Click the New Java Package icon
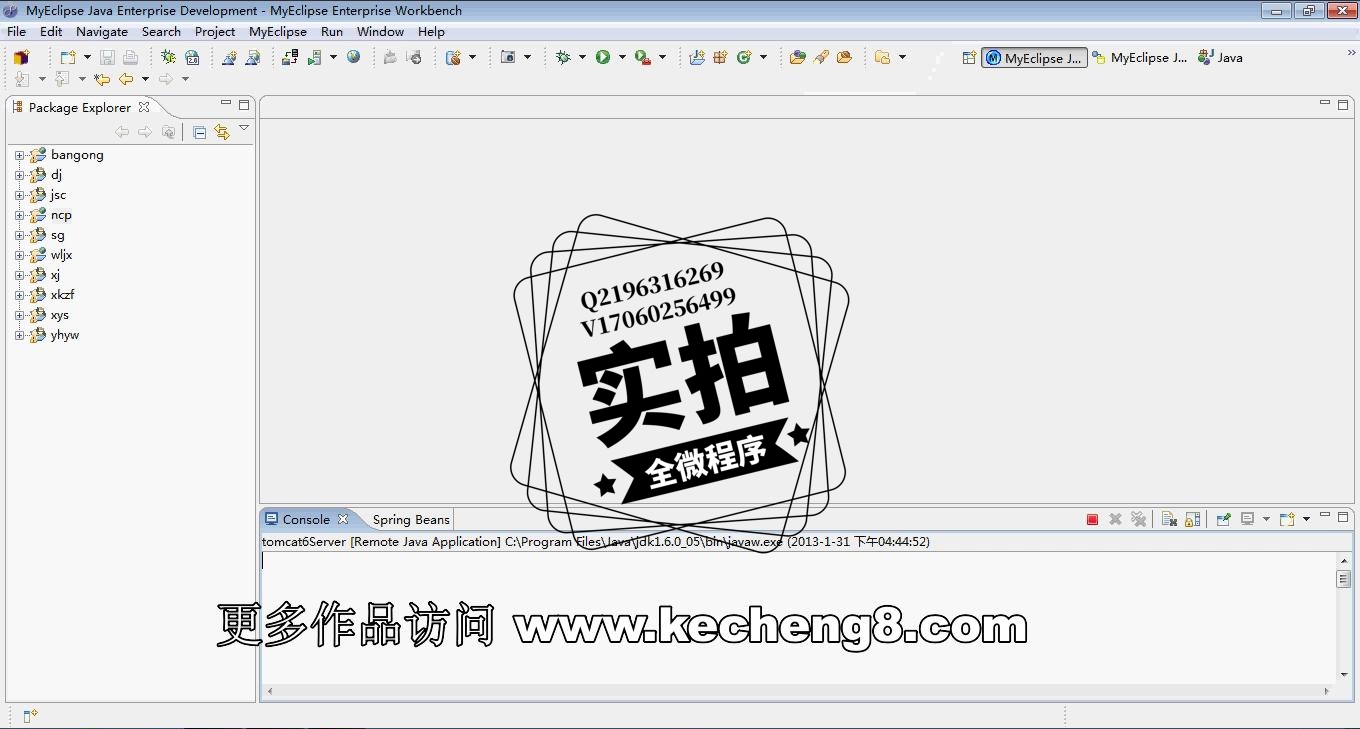Screen dimensions: 1360x729 pos(720,58)
